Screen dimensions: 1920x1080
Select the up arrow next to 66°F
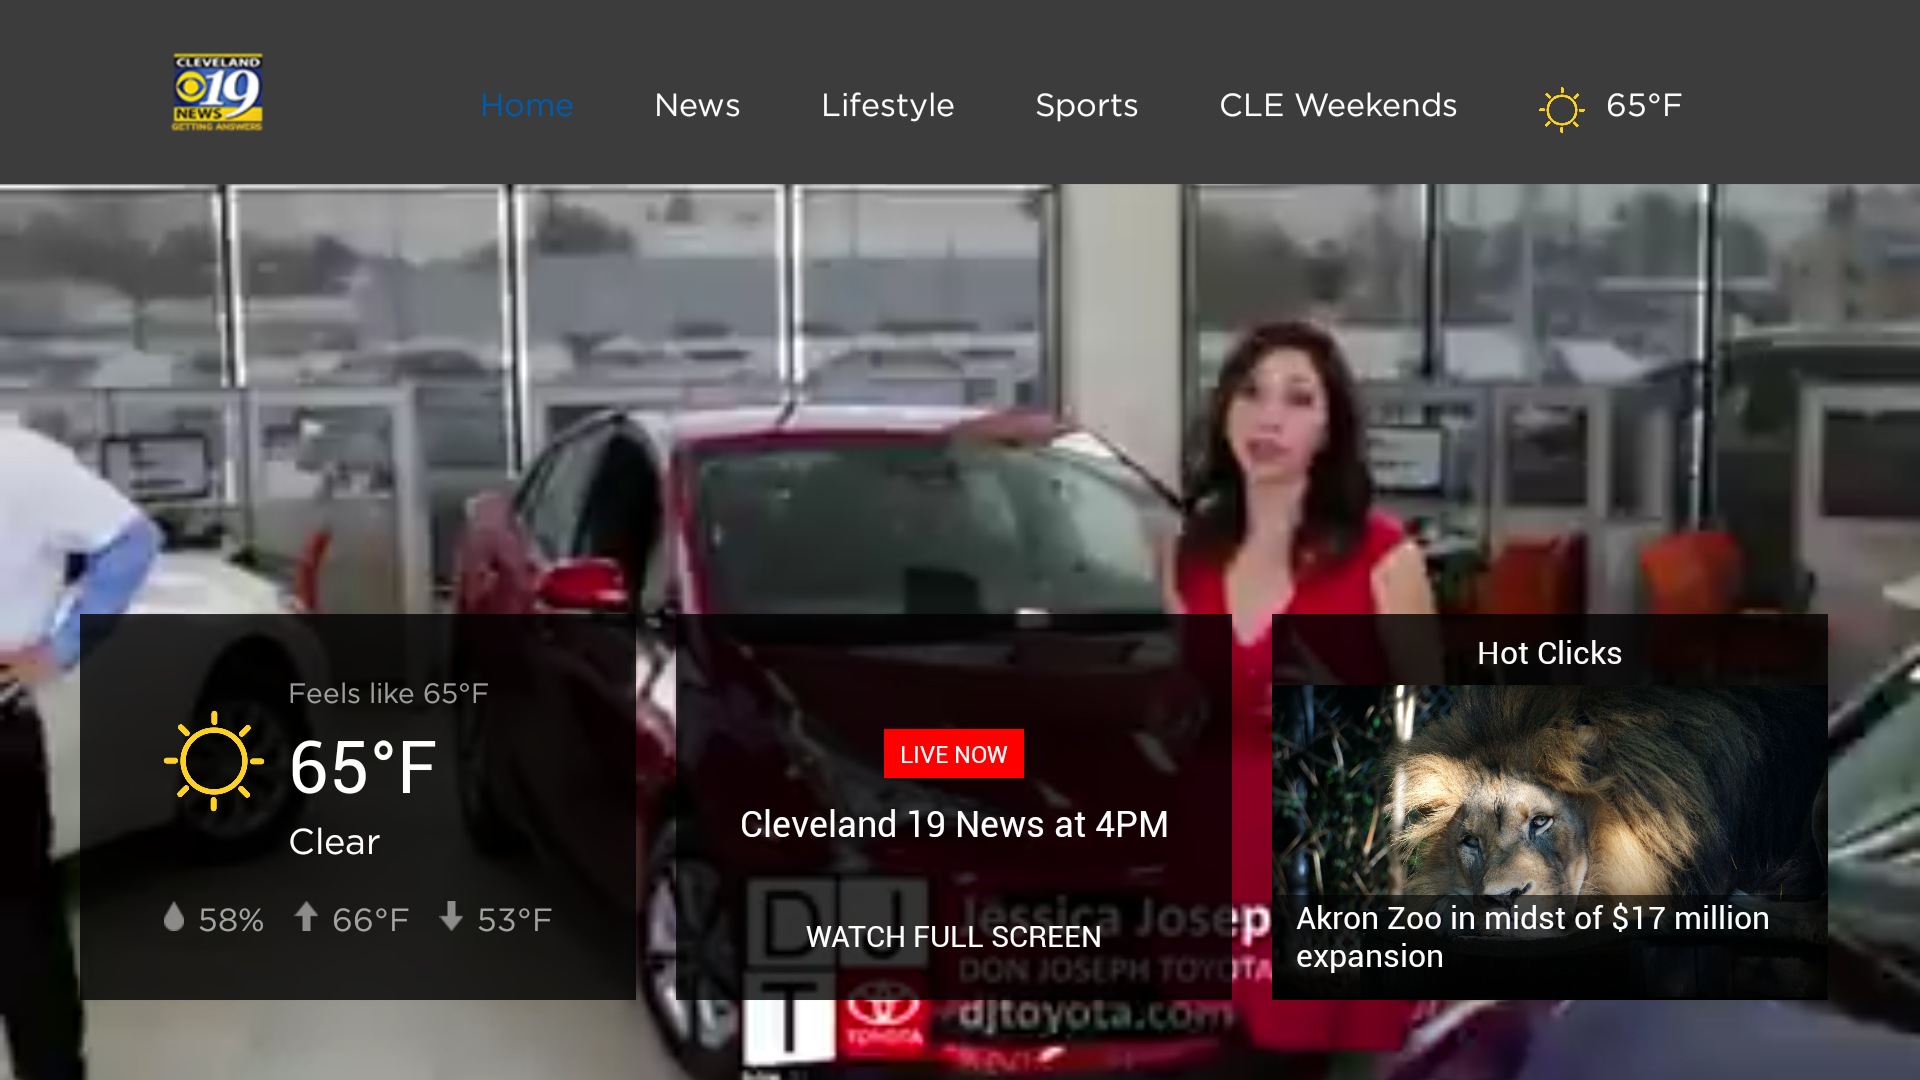(x=307, y=918)
